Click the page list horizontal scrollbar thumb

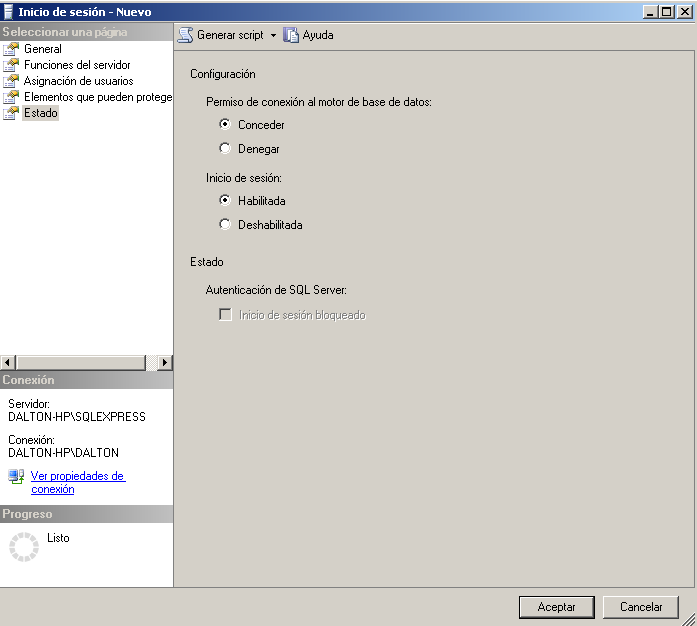(x=81, y=362)
